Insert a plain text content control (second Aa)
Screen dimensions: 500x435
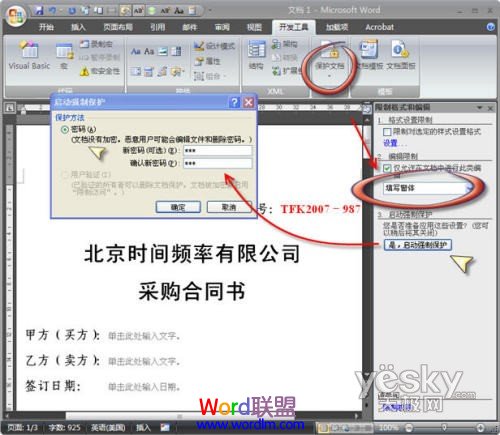pos(149,51)
